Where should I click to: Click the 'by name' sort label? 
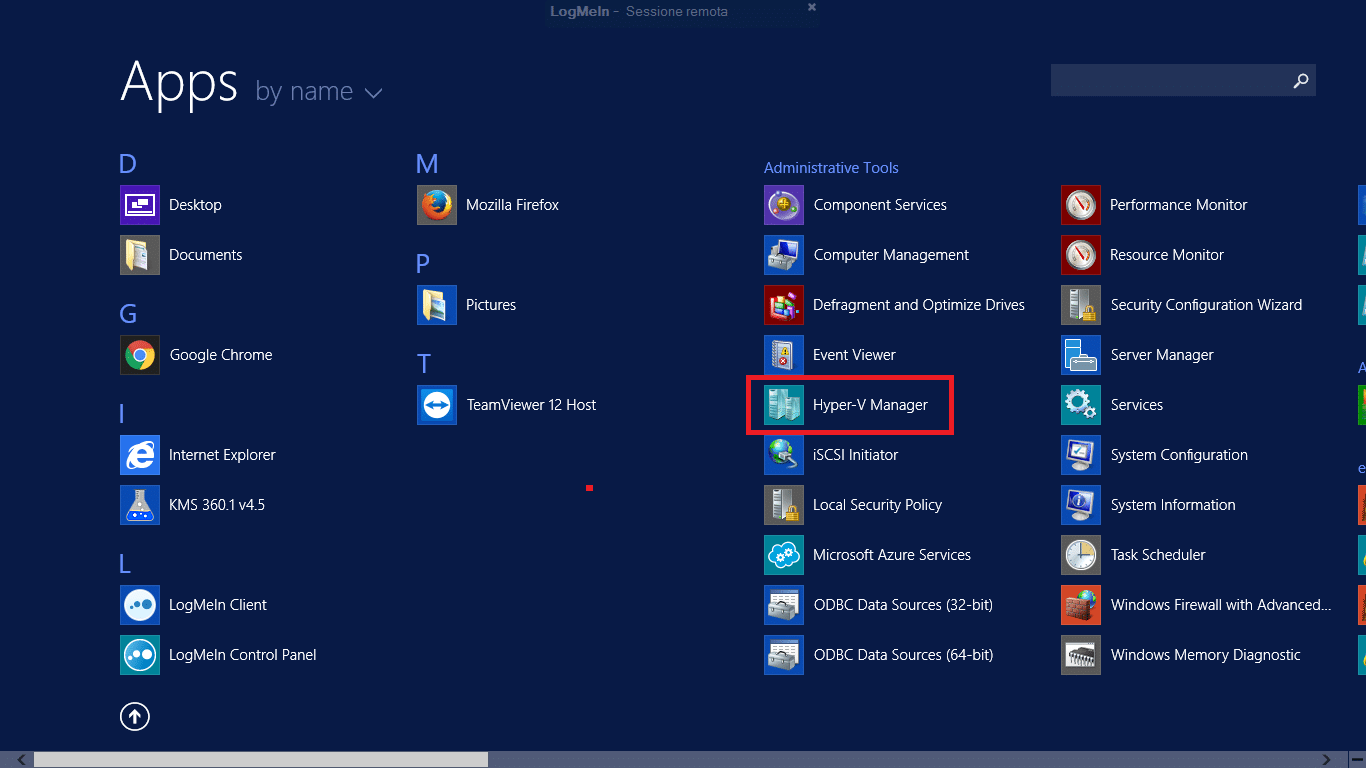click(x=304, y=91)
